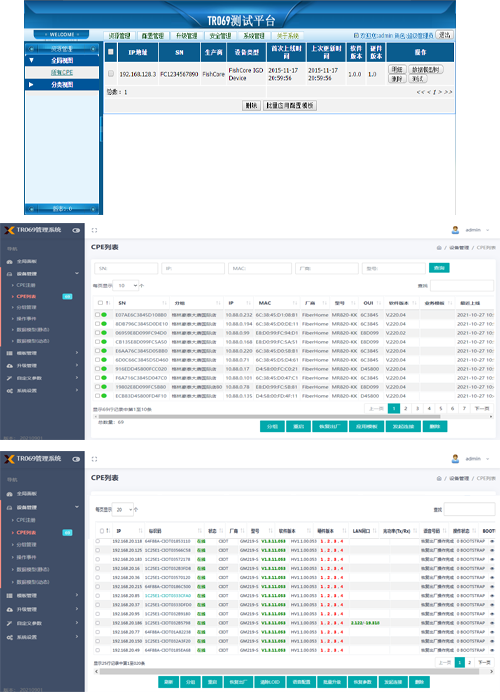500x700 pixels.
Task: Click green status dot for SN E07AE6C3845D108B0
Action: click(104, 315)
